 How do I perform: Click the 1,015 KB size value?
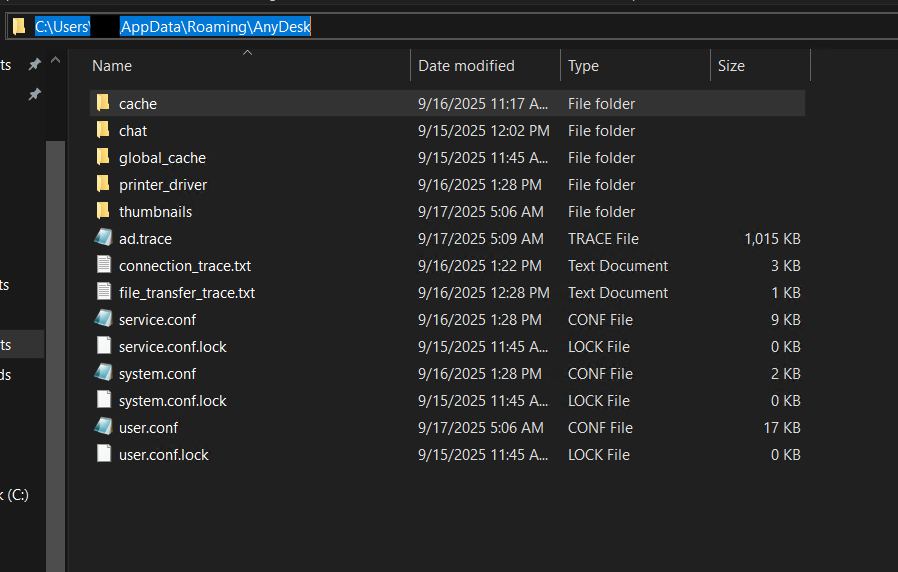tap(772, 239)
